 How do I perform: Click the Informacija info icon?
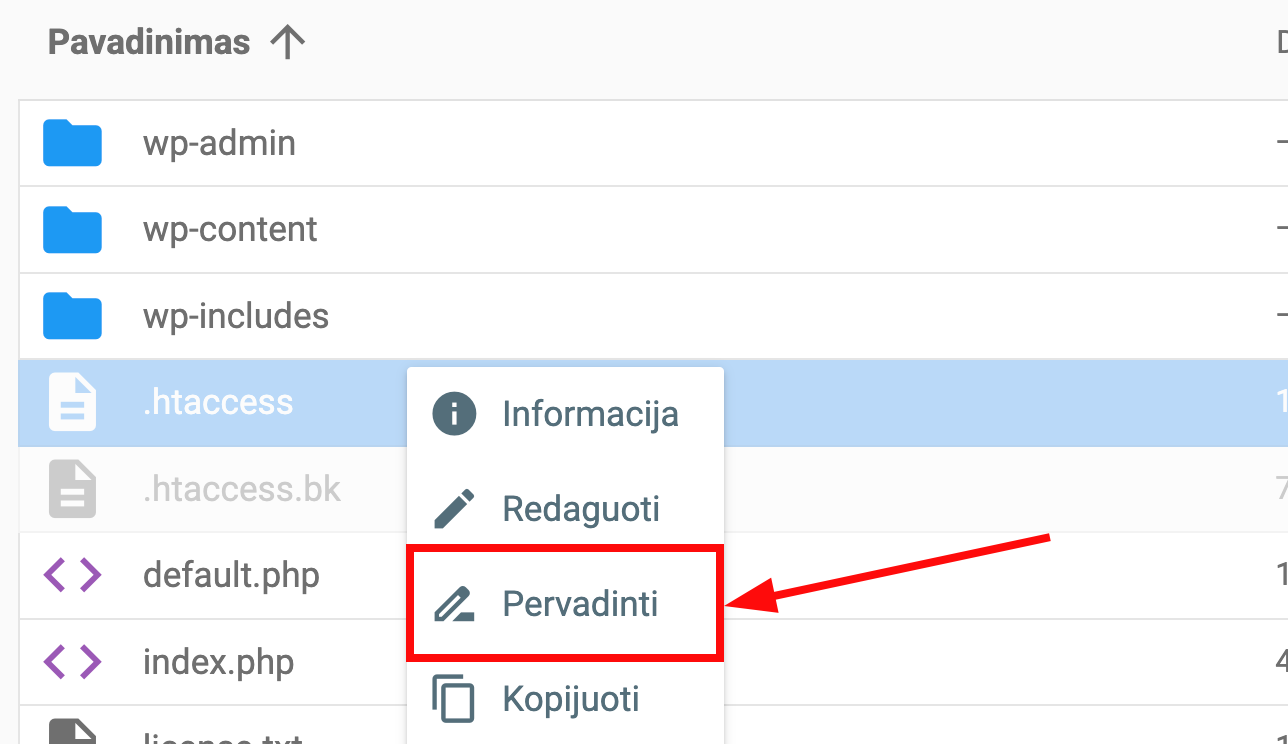click(x=452, y=413)
